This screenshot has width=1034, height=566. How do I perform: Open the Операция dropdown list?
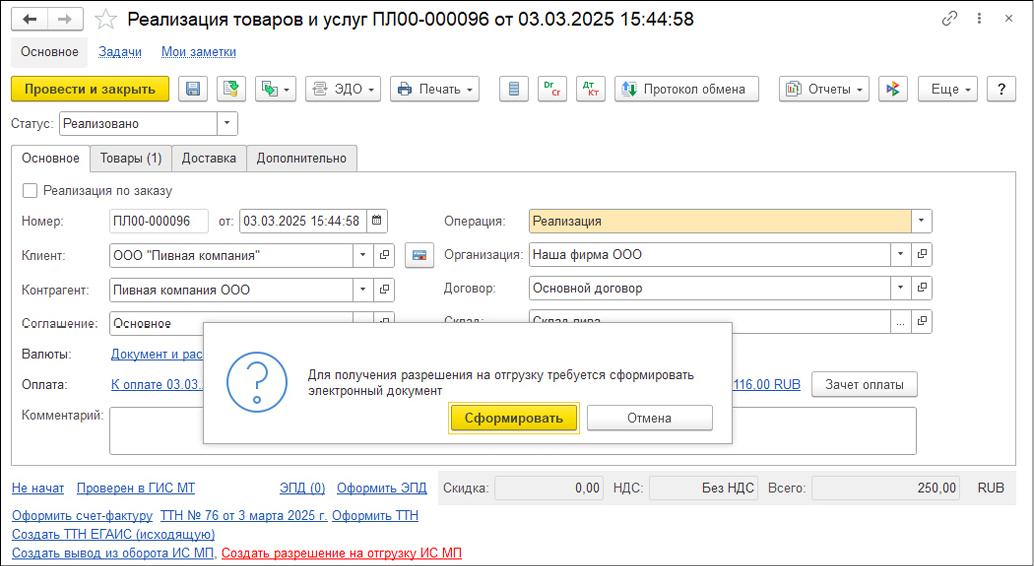click(x=921, y=221)
